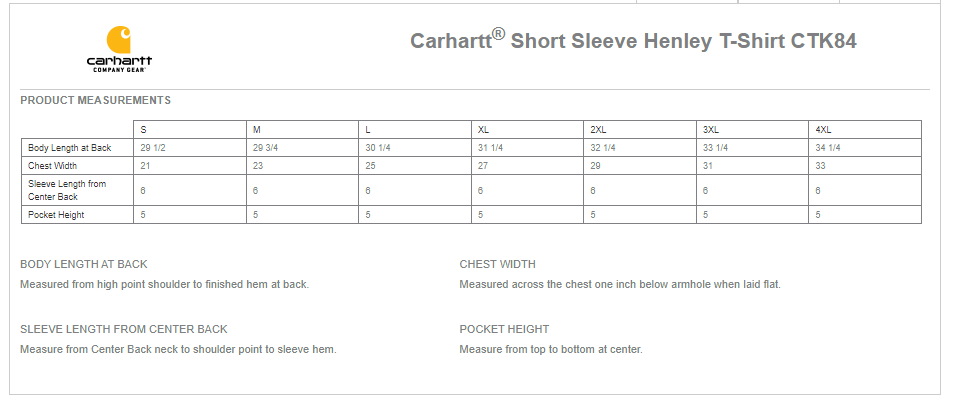
Task: Select the CHEST WIDTH definition heading
Action: pos(498,265)
